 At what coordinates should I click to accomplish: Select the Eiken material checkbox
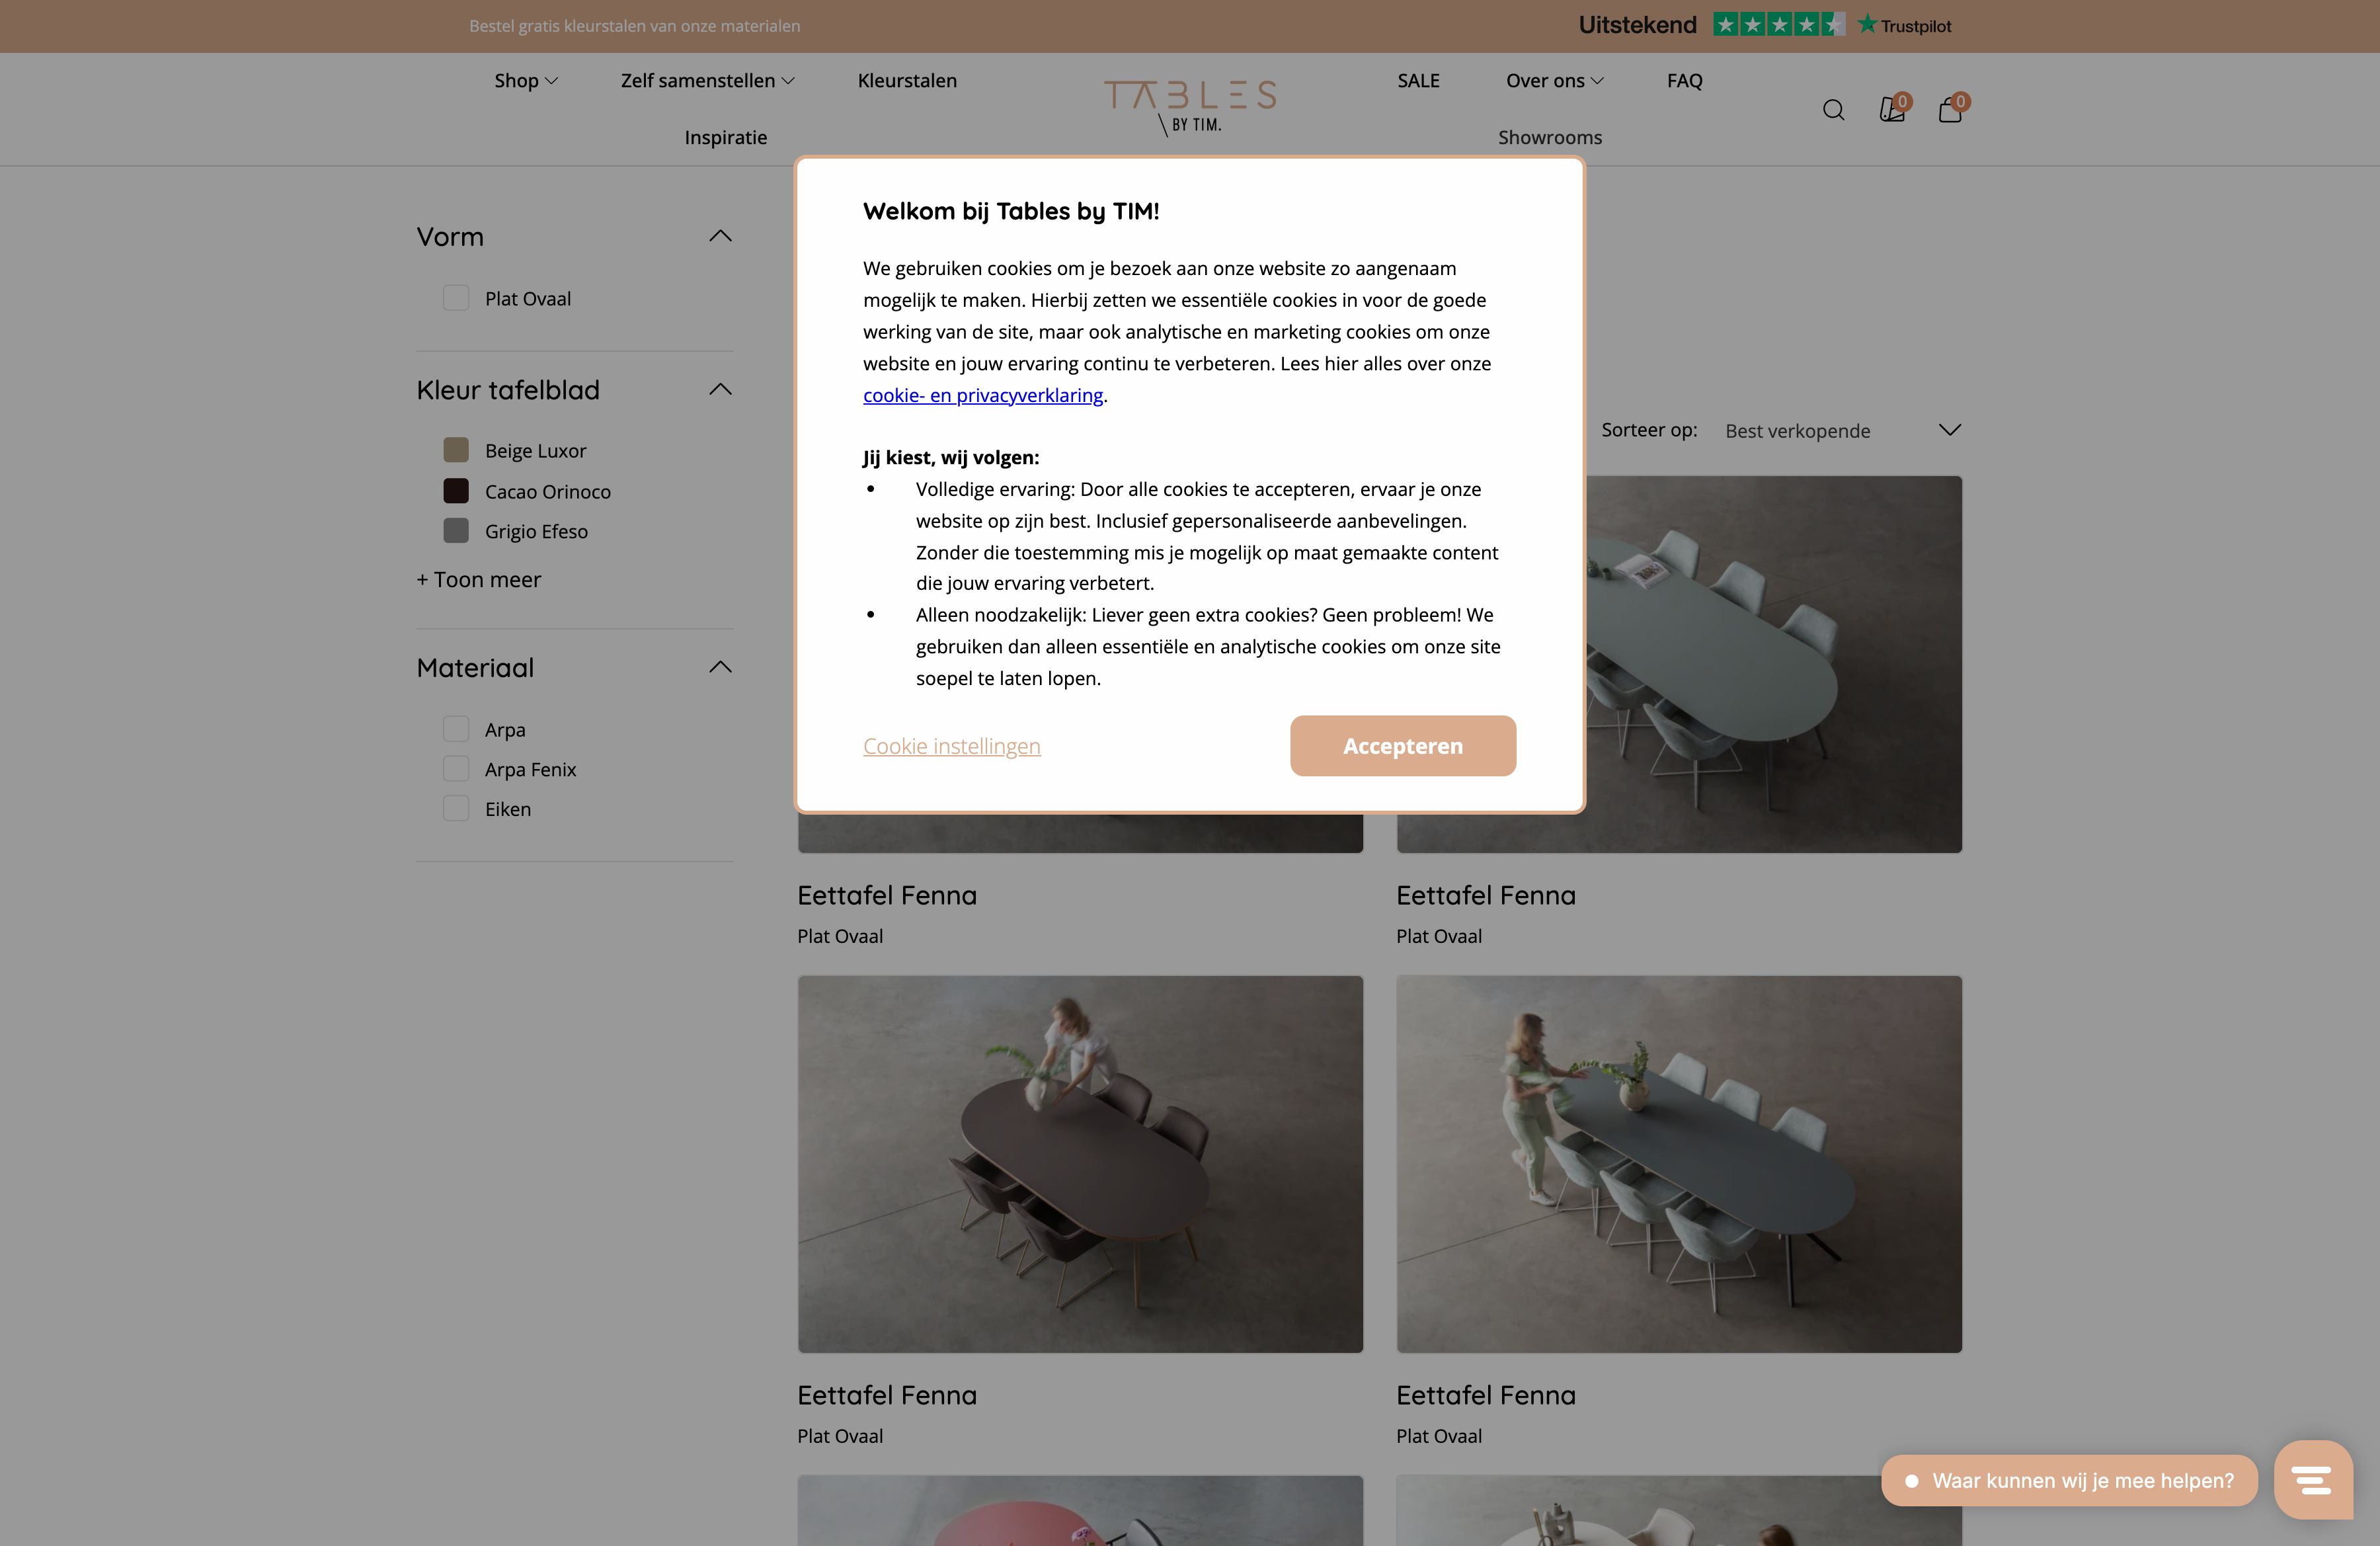[x=456, y=809]
